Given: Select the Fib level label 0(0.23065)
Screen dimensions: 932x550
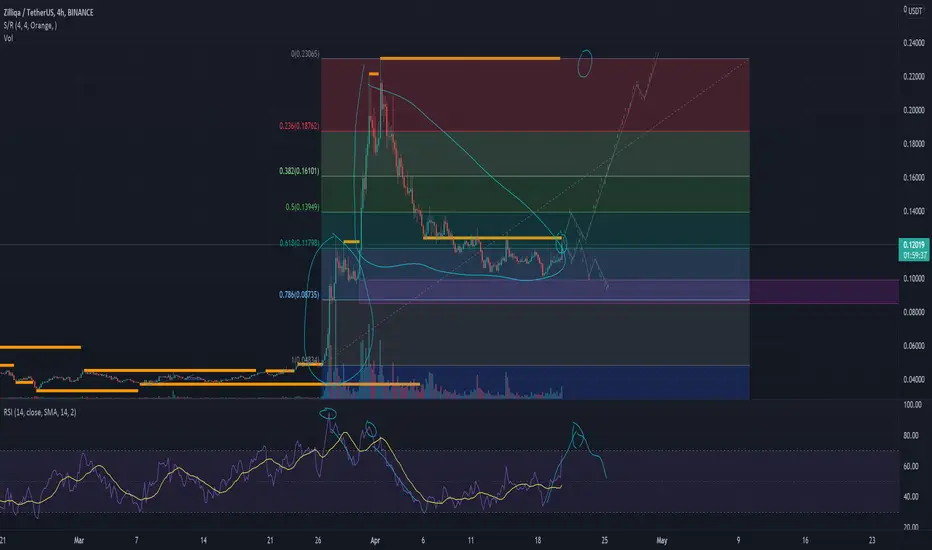Looking at the screenshot, I should 305,54.
